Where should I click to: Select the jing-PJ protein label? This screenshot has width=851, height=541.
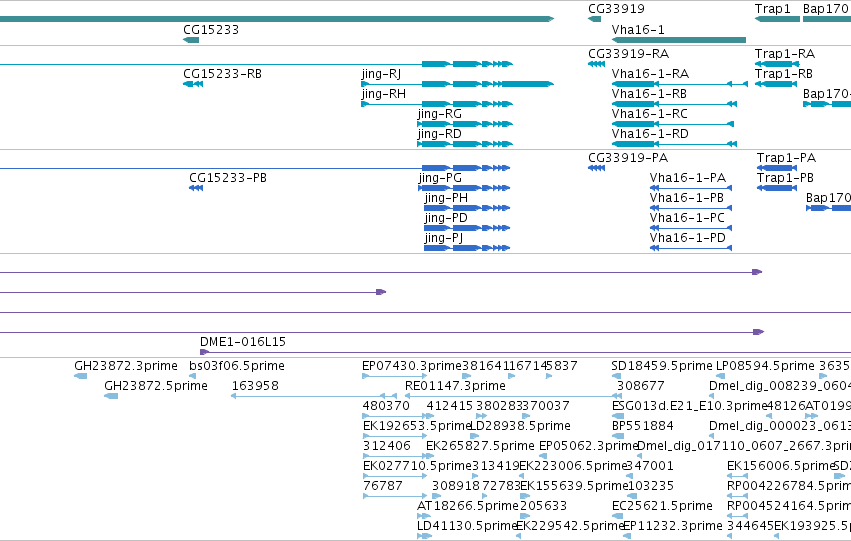click(444, 238)
